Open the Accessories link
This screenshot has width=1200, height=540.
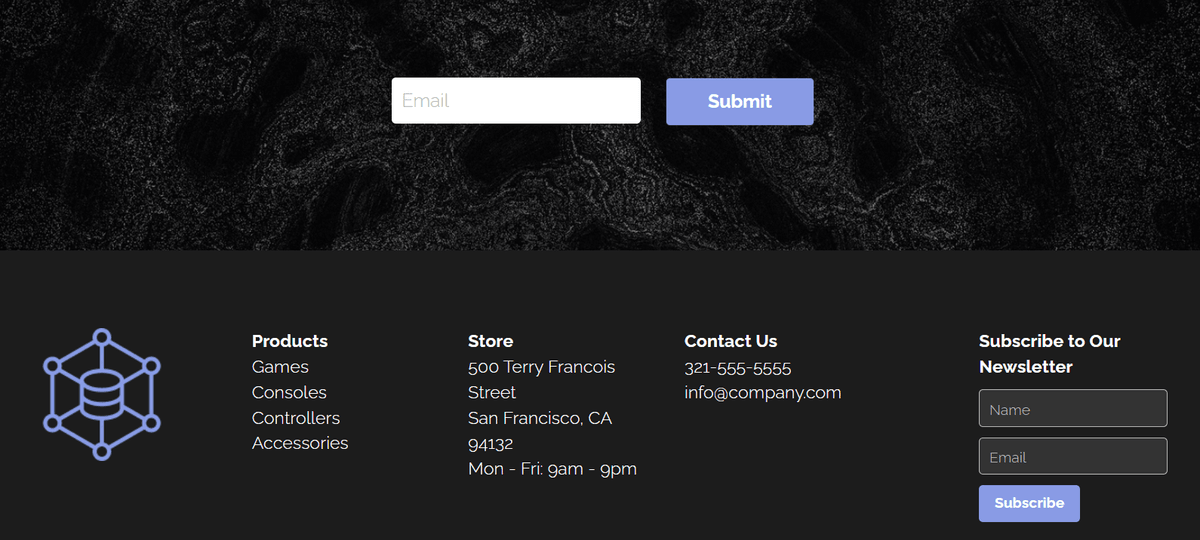point(300,443)
